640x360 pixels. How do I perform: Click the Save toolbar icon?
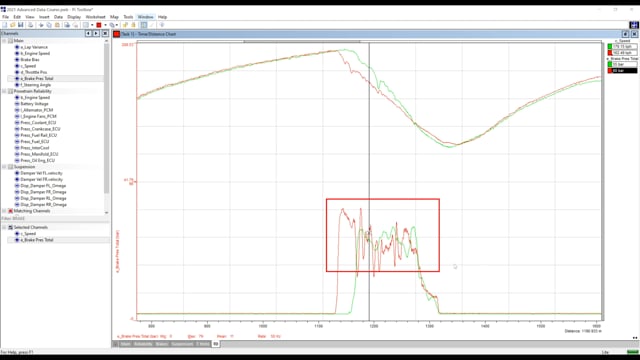pyautogui.click(x=20, y=25)
